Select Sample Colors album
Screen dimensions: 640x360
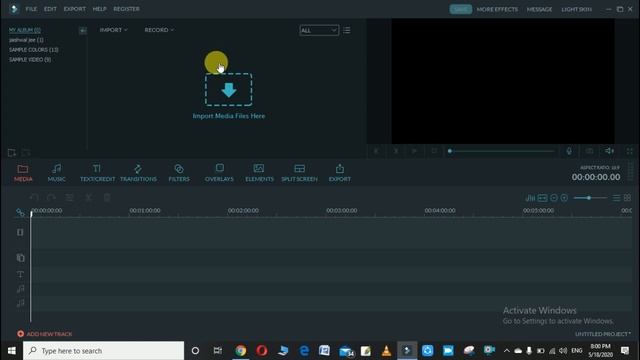[x=33, y=50]
